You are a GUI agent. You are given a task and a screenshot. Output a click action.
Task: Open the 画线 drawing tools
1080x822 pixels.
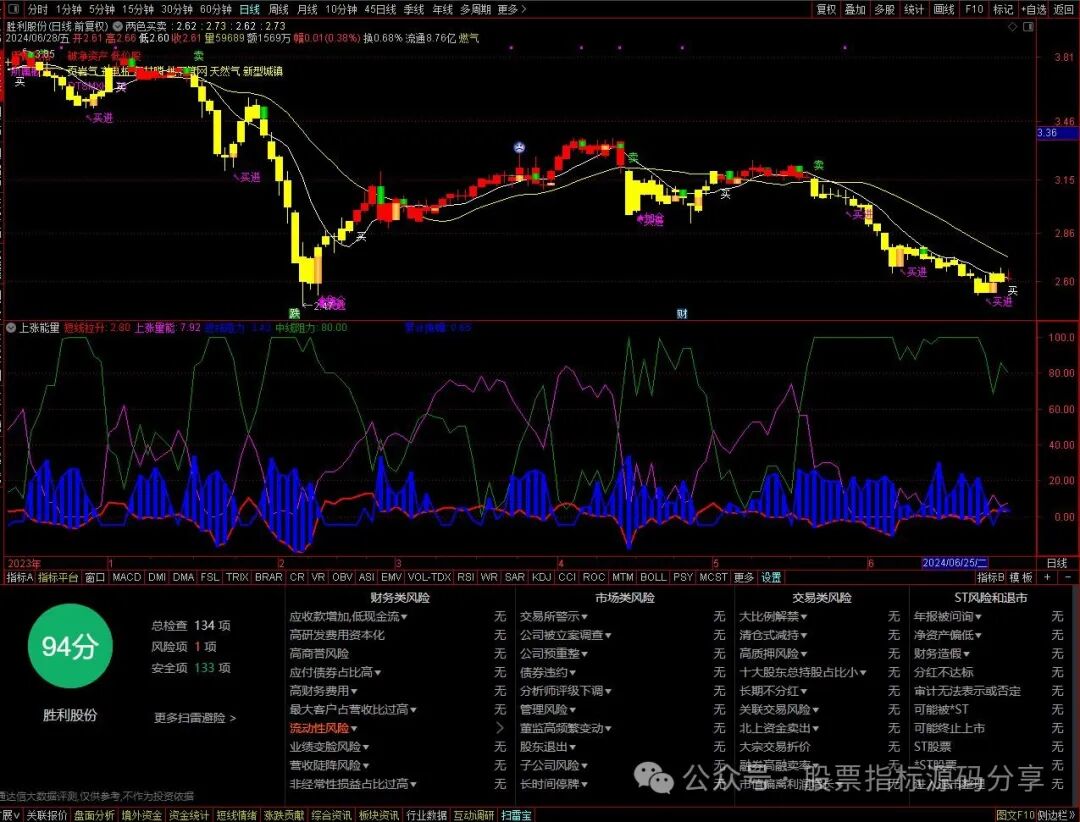(x=944, y=9)
